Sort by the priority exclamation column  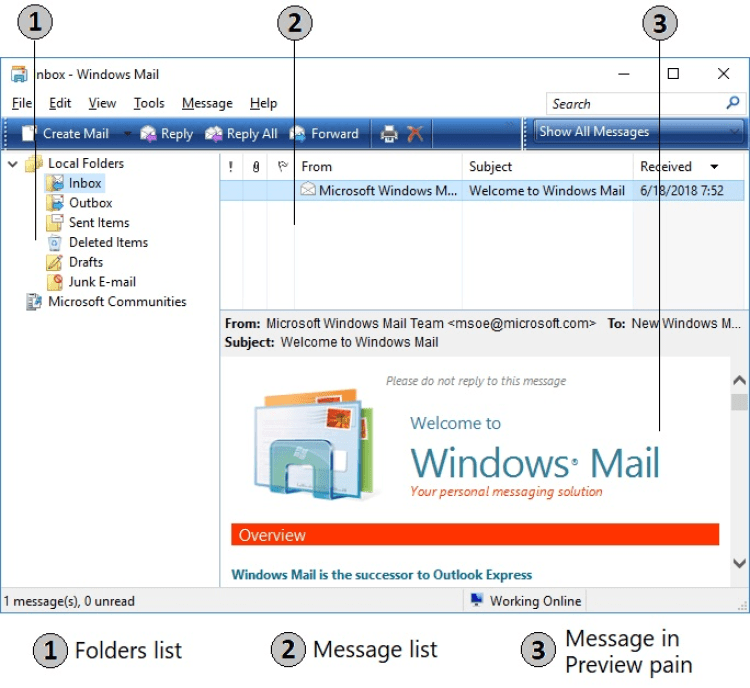231,166
